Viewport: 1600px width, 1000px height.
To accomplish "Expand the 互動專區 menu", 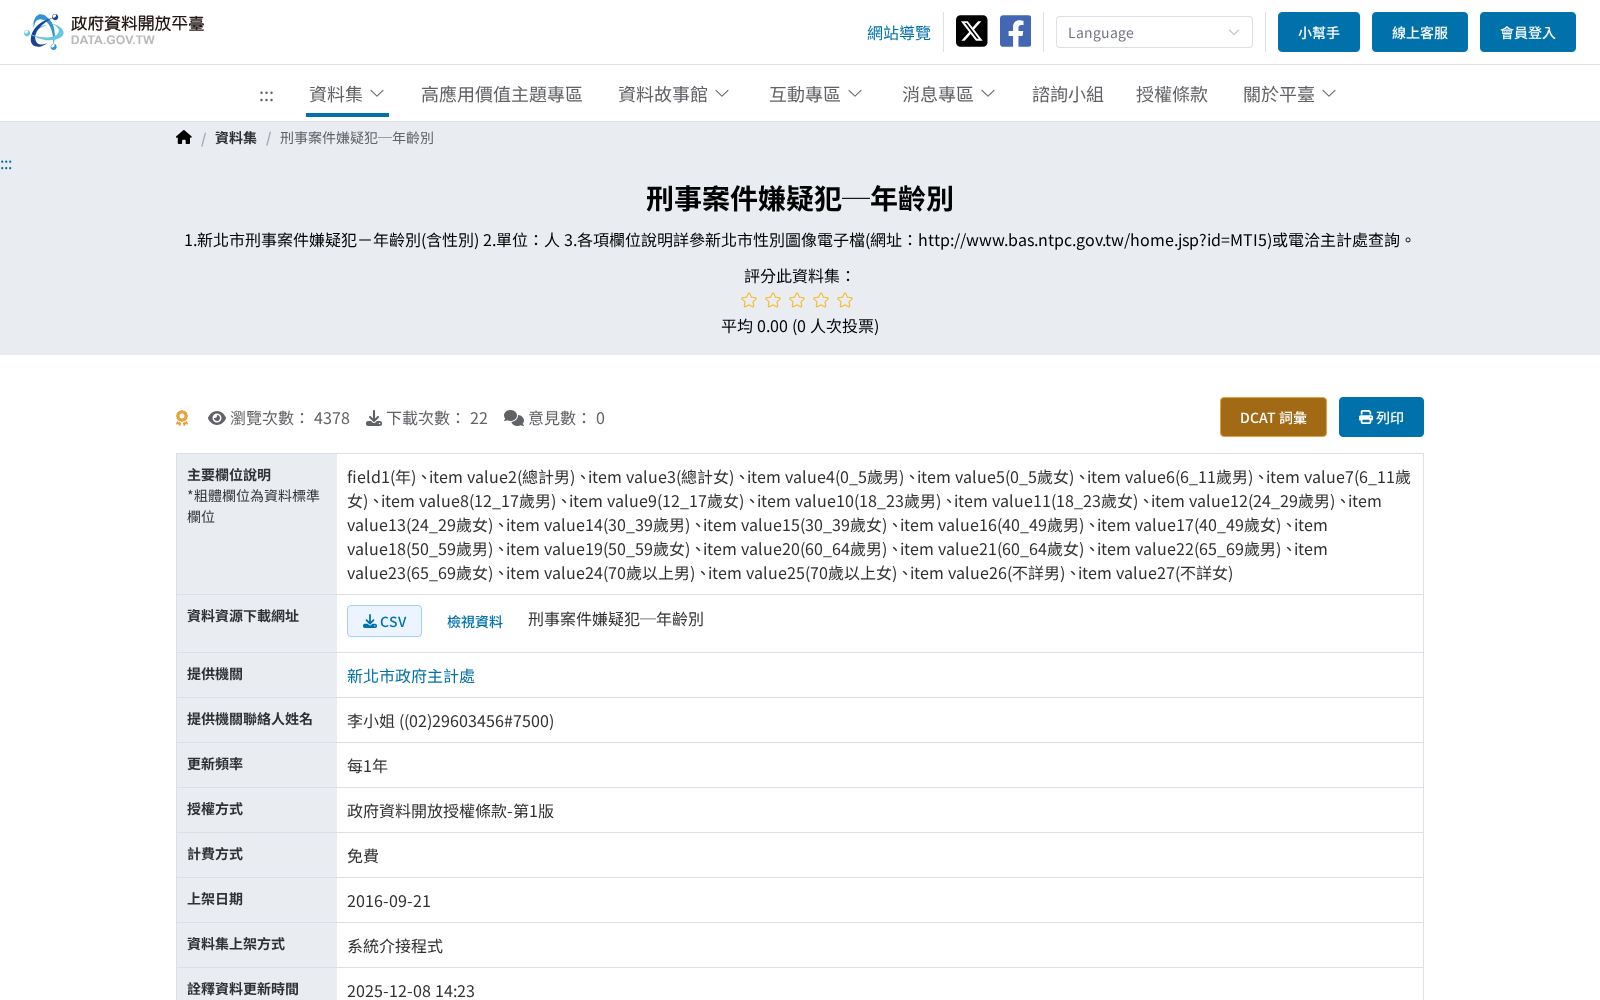I will (816, 94).
